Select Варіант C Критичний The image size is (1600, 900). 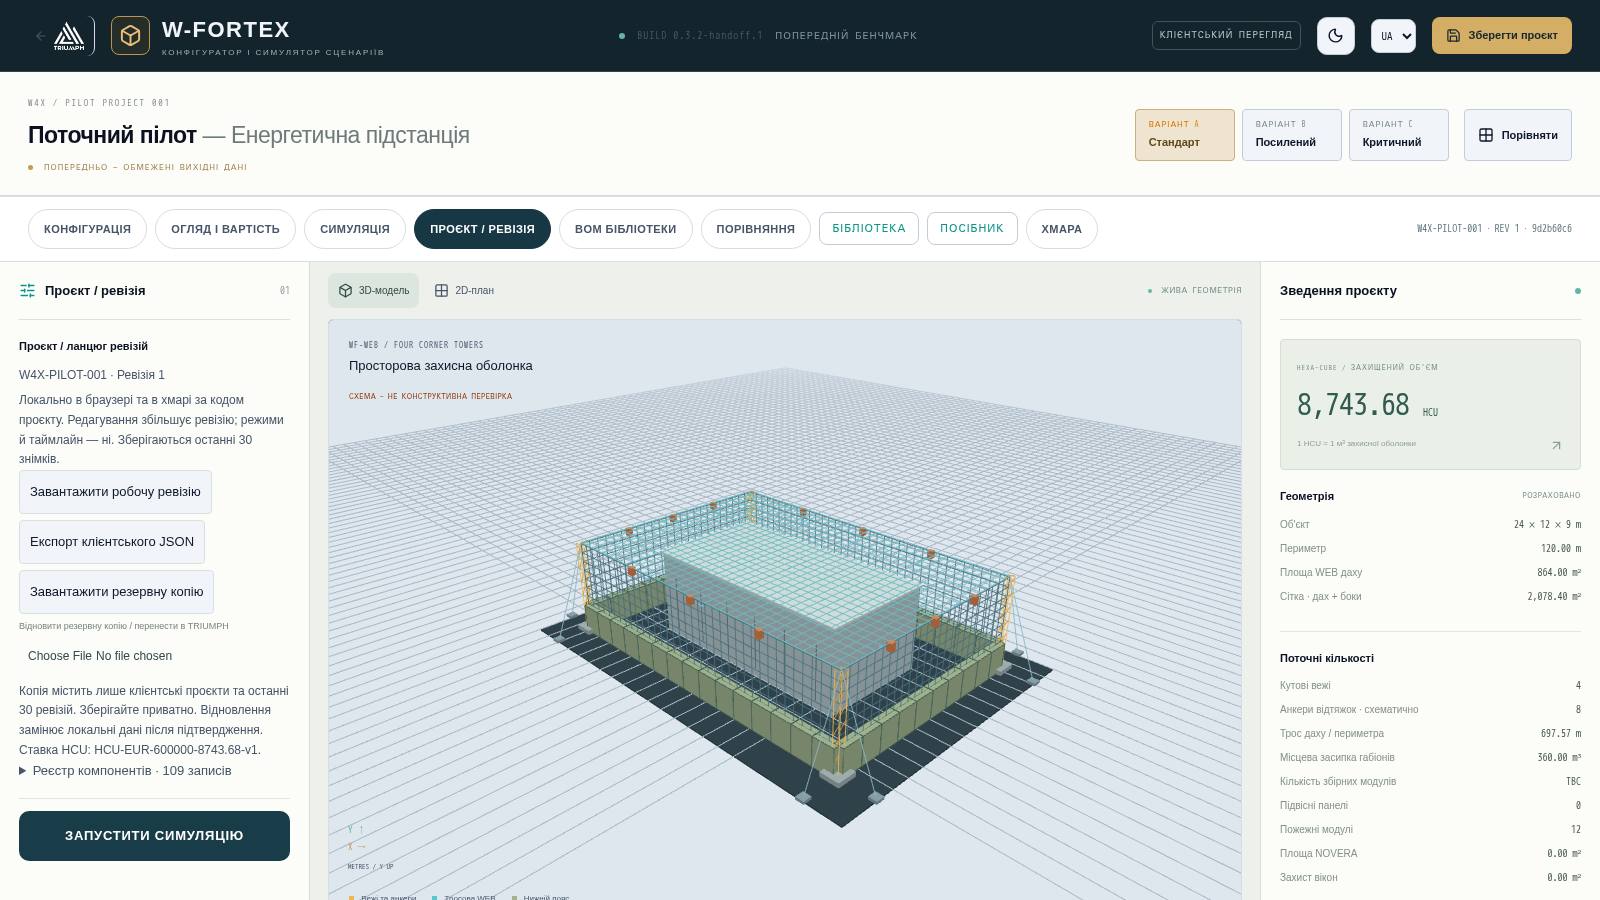point(1399,135)
